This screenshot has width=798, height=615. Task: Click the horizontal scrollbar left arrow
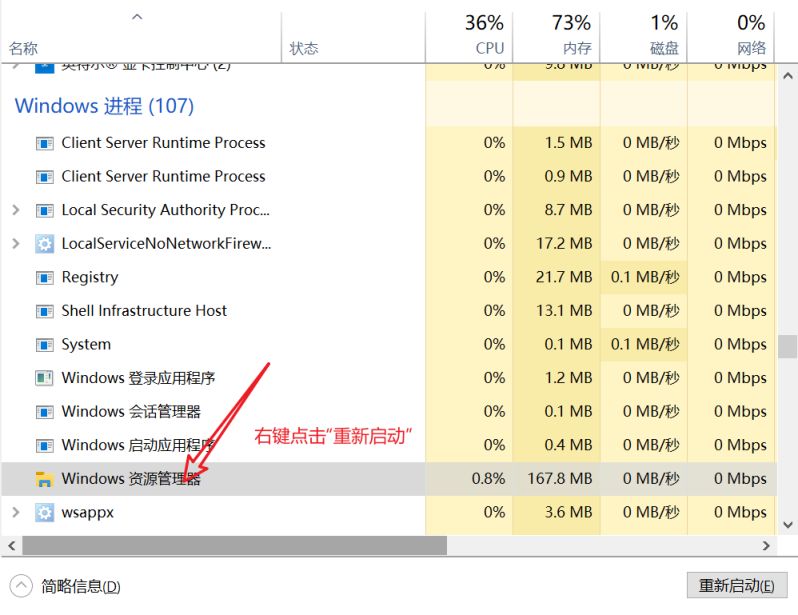point(11,546)
